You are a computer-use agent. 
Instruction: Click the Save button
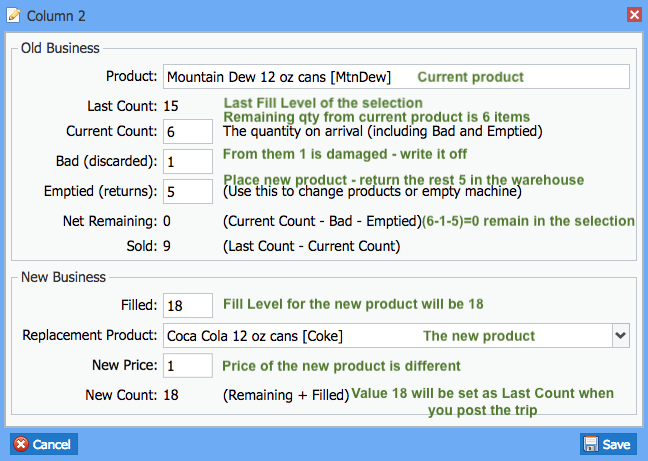click(x=608, y=444)
